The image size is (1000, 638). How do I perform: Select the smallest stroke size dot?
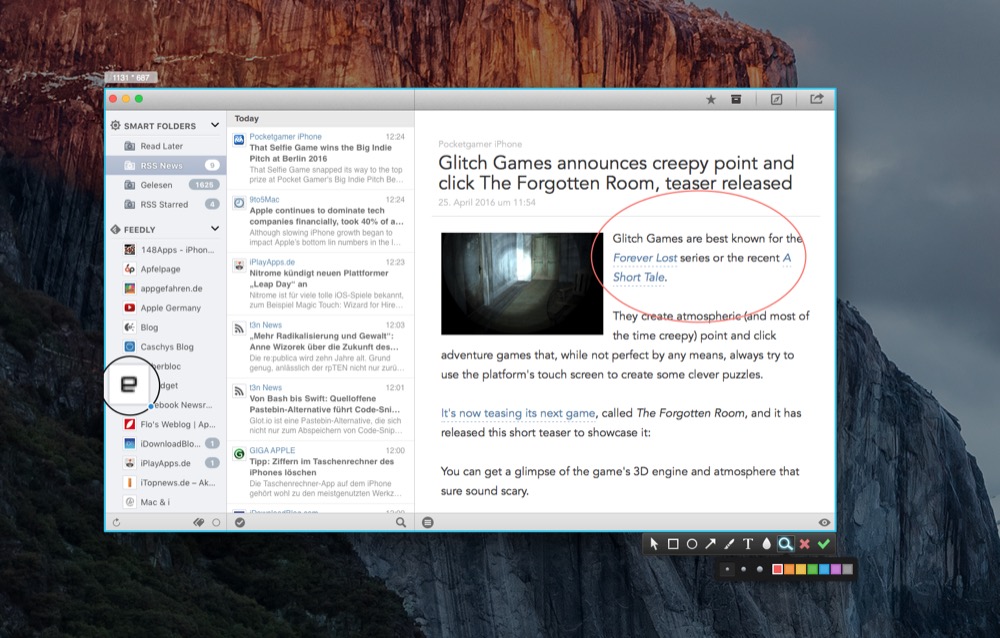click(727, 569)
